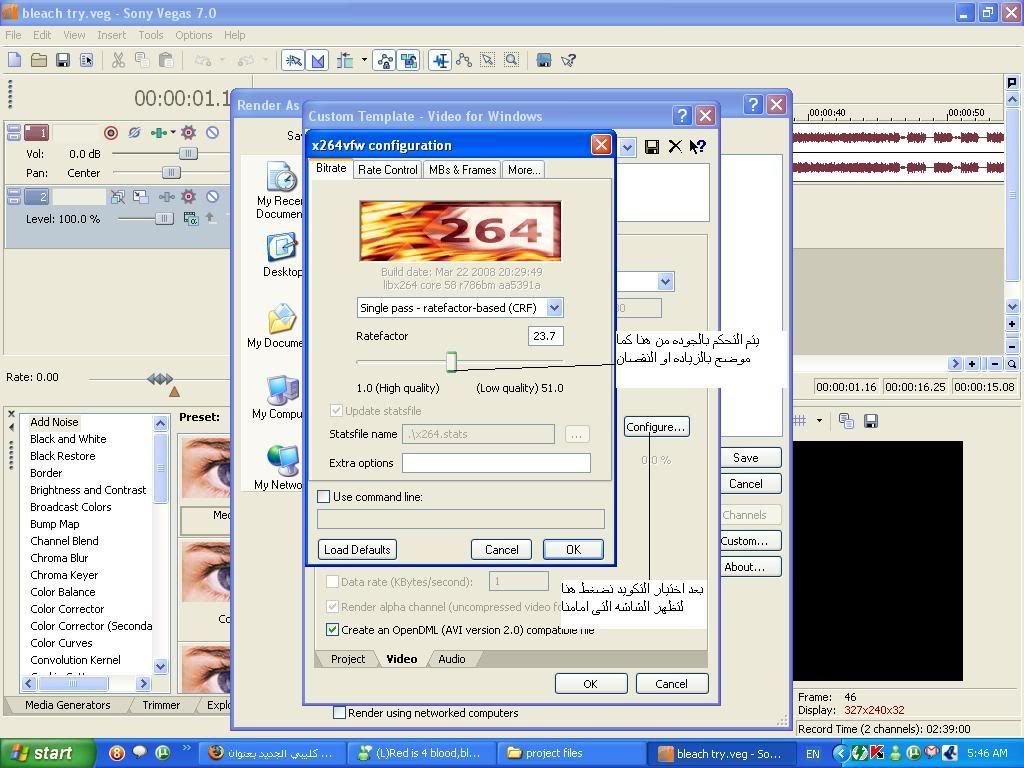Enable the Use command line checkbox
Viewport: 1024px width, 768px height.
(324, 496)
